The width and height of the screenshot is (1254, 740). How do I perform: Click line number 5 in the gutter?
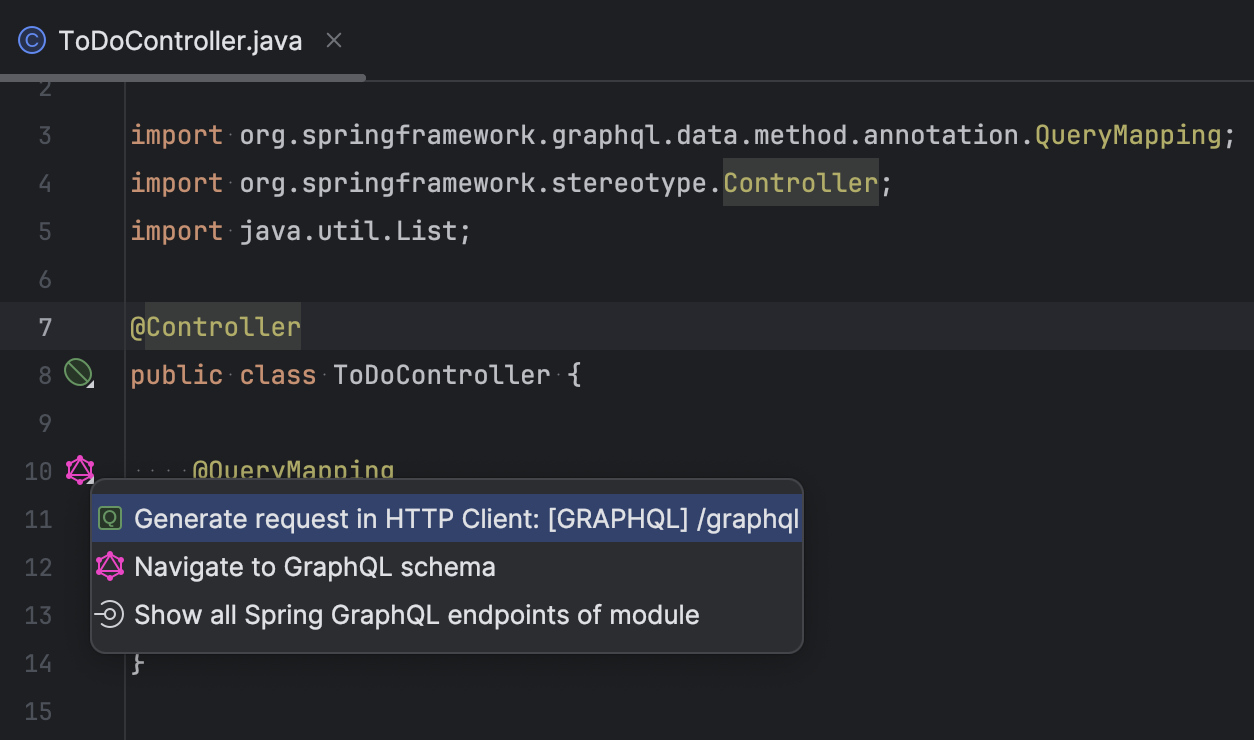pyautogui.click(x=45, y=230)
